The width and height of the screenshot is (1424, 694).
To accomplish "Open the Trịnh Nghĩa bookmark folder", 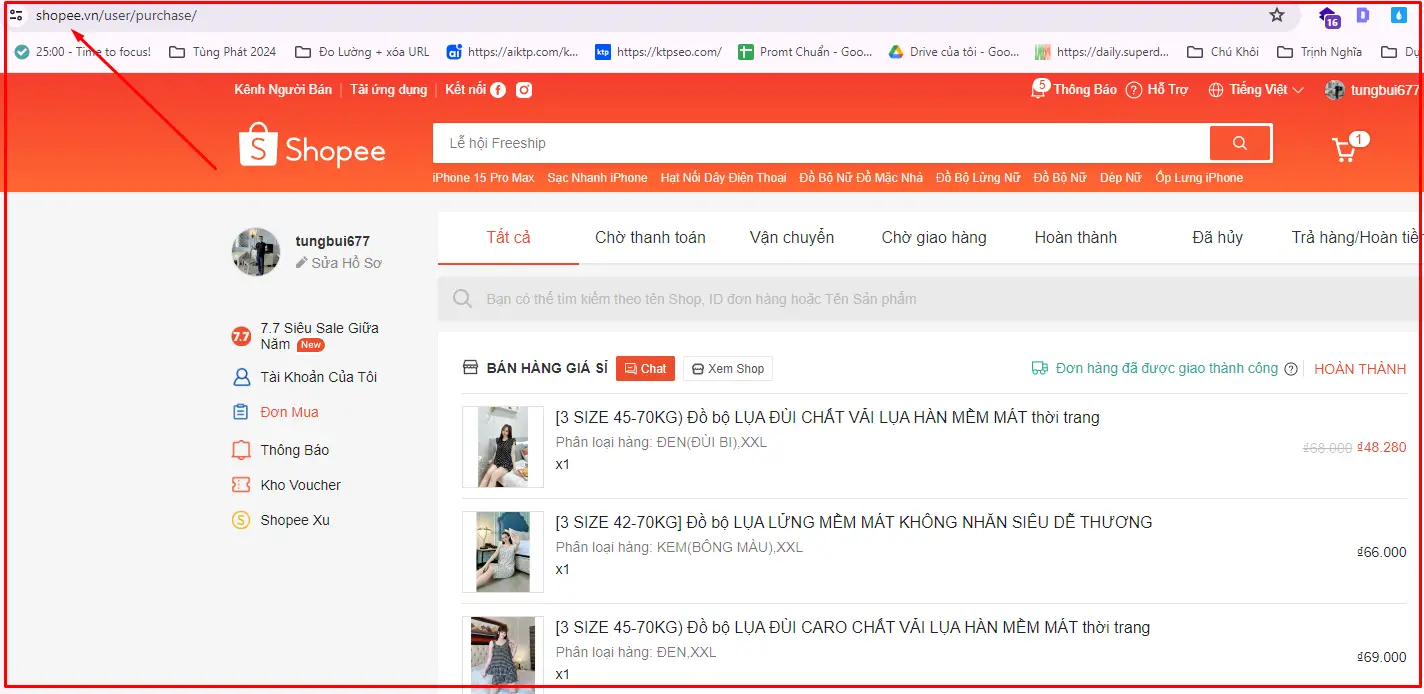I will [x=1319, y=52].
